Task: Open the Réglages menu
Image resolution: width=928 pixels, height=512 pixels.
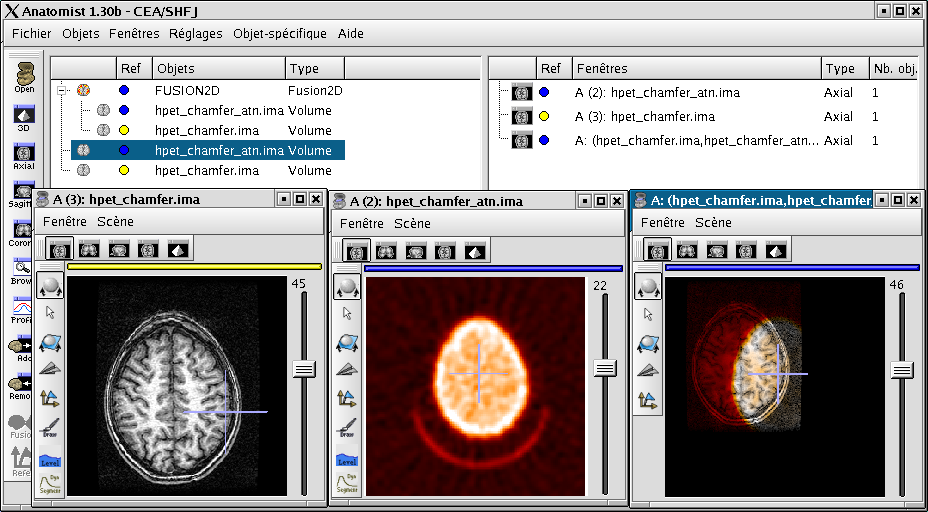Action: pyautogui.click(x=196, y=34)
